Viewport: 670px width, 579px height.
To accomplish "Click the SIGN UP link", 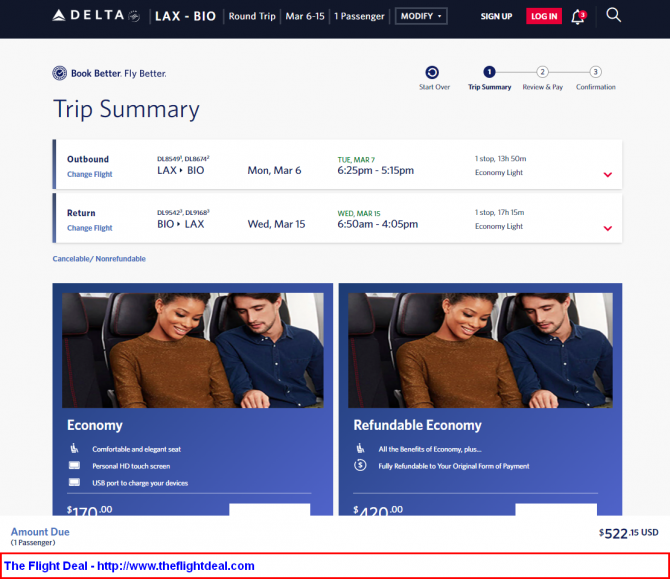I will coord(496,16).
